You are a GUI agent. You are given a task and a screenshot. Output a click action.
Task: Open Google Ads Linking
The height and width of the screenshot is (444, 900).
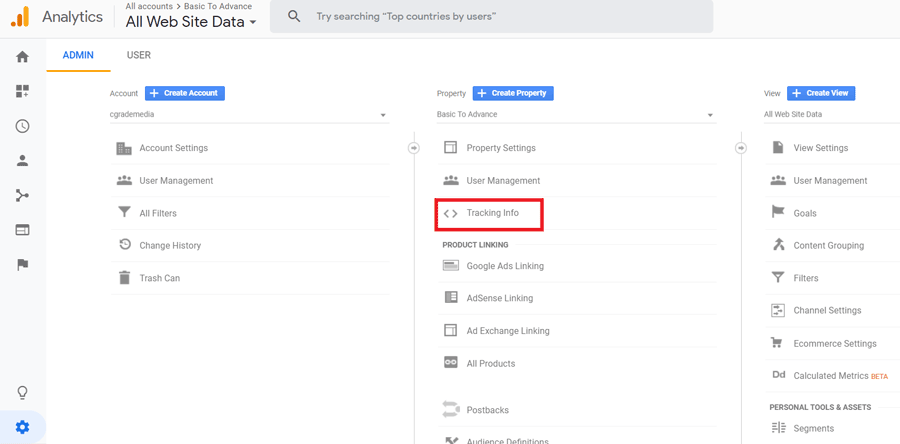coord(504,266)
